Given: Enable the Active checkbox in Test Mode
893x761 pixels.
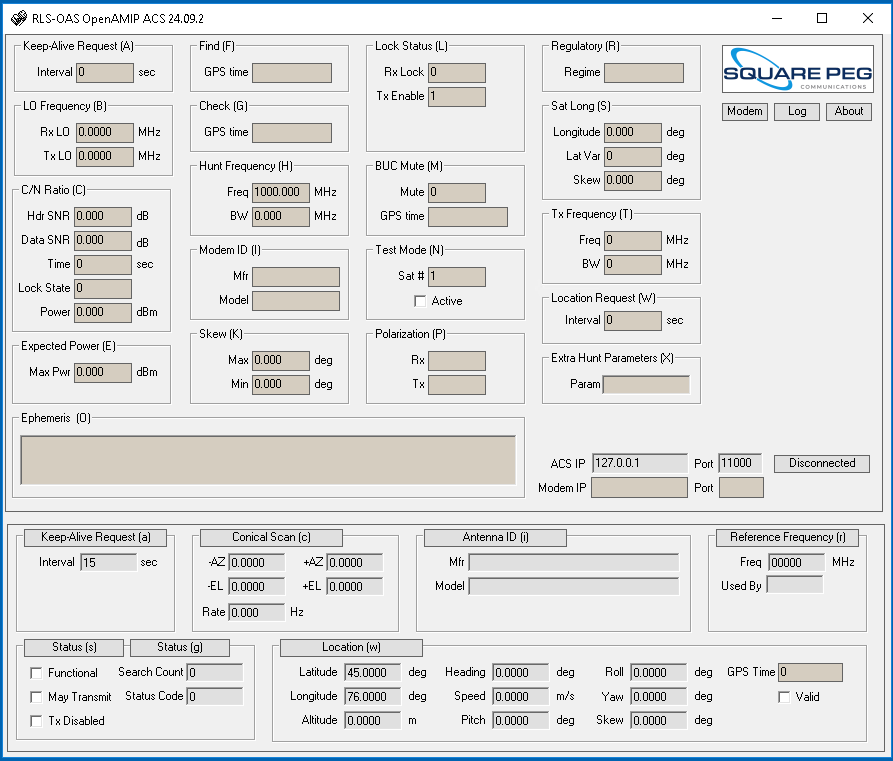Looking at the screenshot, I should point(420,301).
